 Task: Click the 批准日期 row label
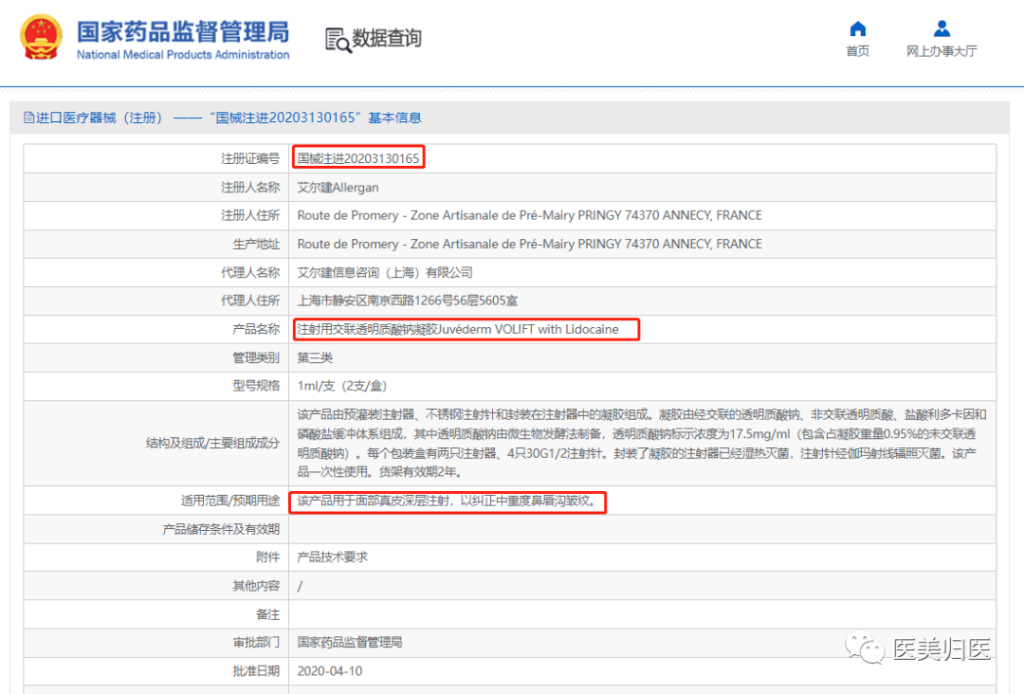point(256,671)
